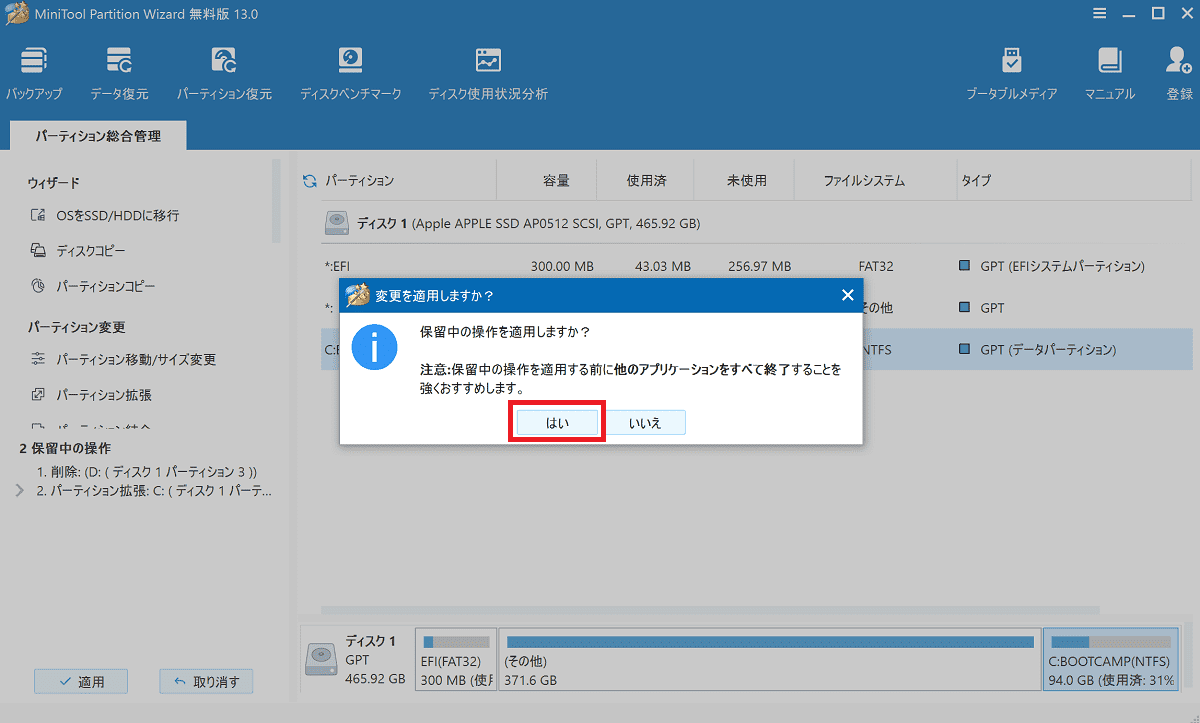Sort by ファイルシステム column header
1200x723 pixels.
point(864,181)
